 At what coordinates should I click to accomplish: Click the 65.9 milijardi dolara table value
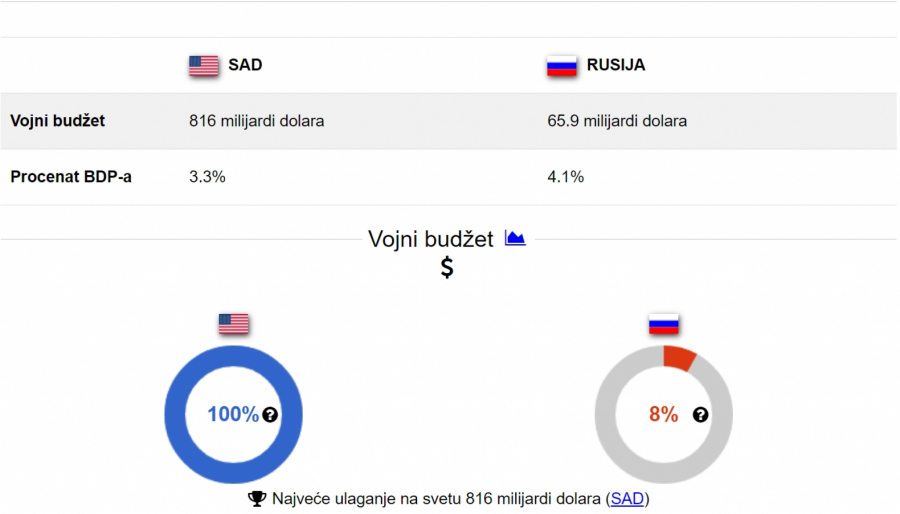tap(617, 121)
